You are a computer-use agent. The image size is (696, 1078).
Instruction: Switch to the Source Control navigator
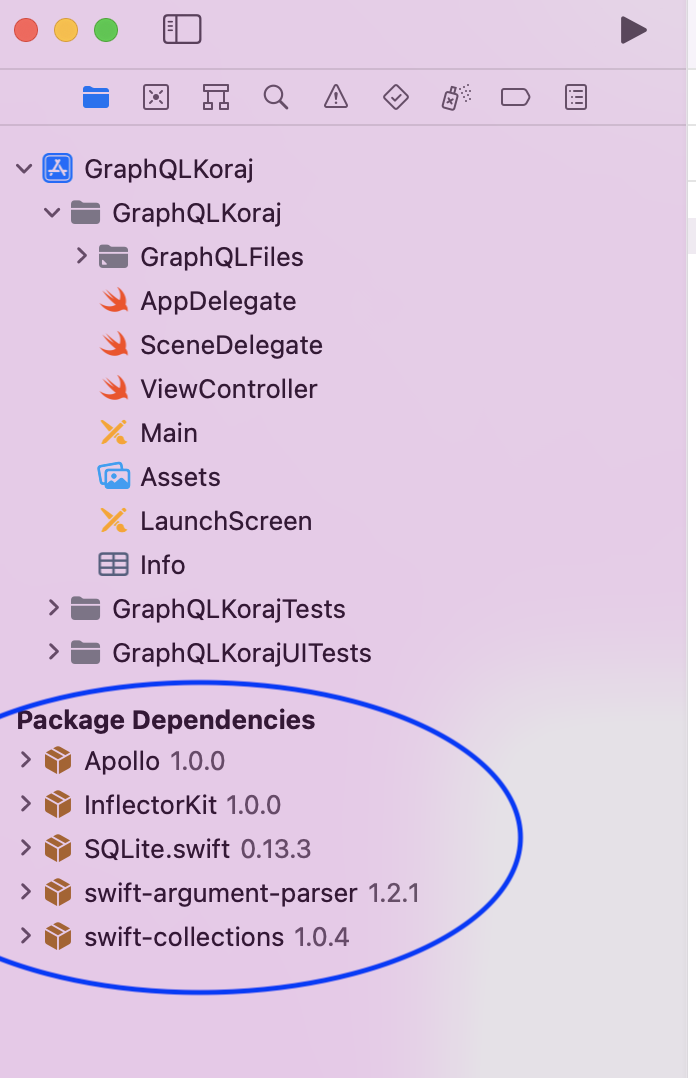[156, 97]
